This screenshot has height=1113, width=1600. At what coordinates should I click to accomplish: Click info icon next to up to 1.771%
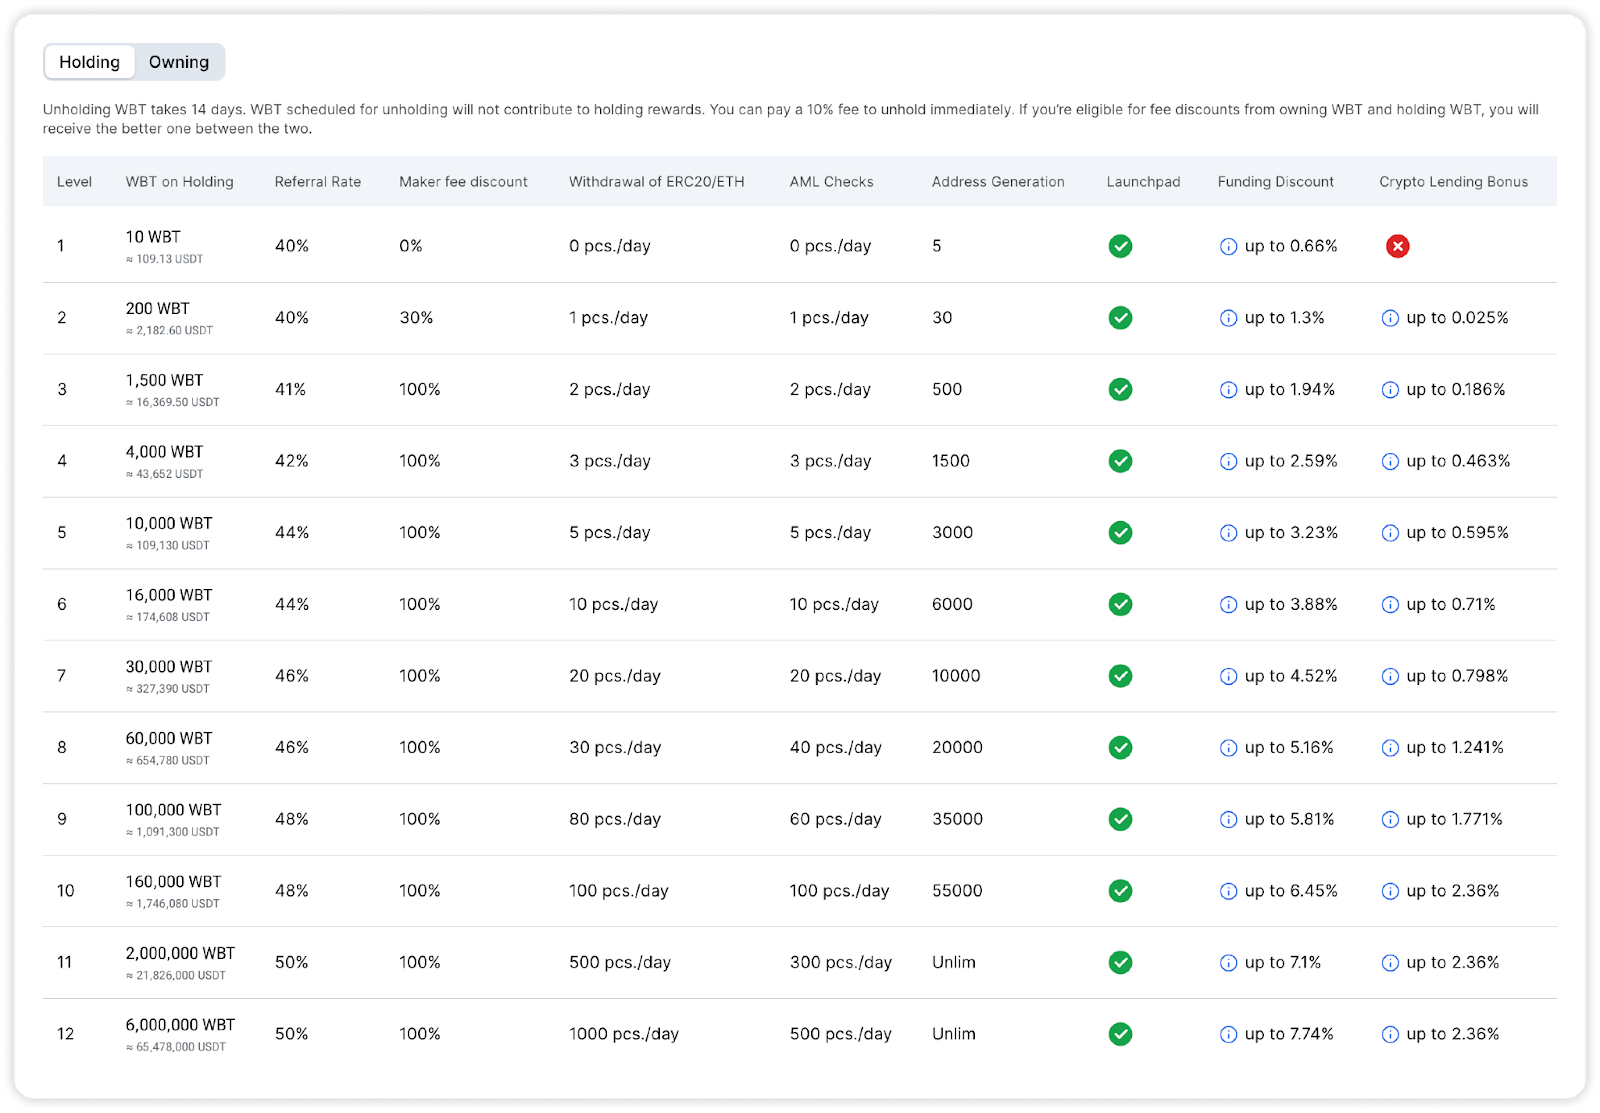click(x=1390, y=820)
